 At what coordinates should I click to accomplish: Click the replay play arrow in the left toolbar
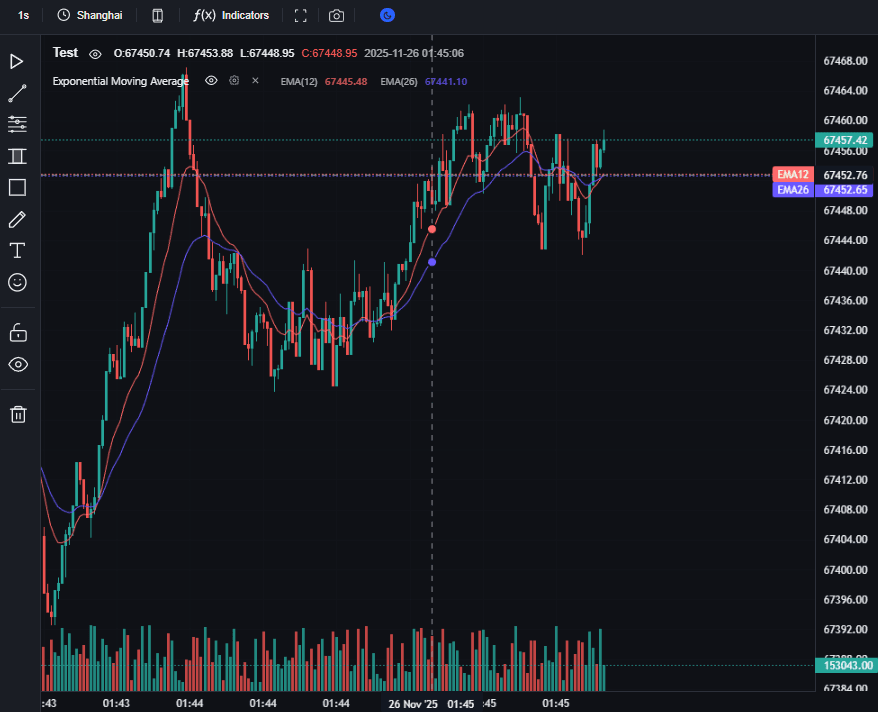point(17,62)
